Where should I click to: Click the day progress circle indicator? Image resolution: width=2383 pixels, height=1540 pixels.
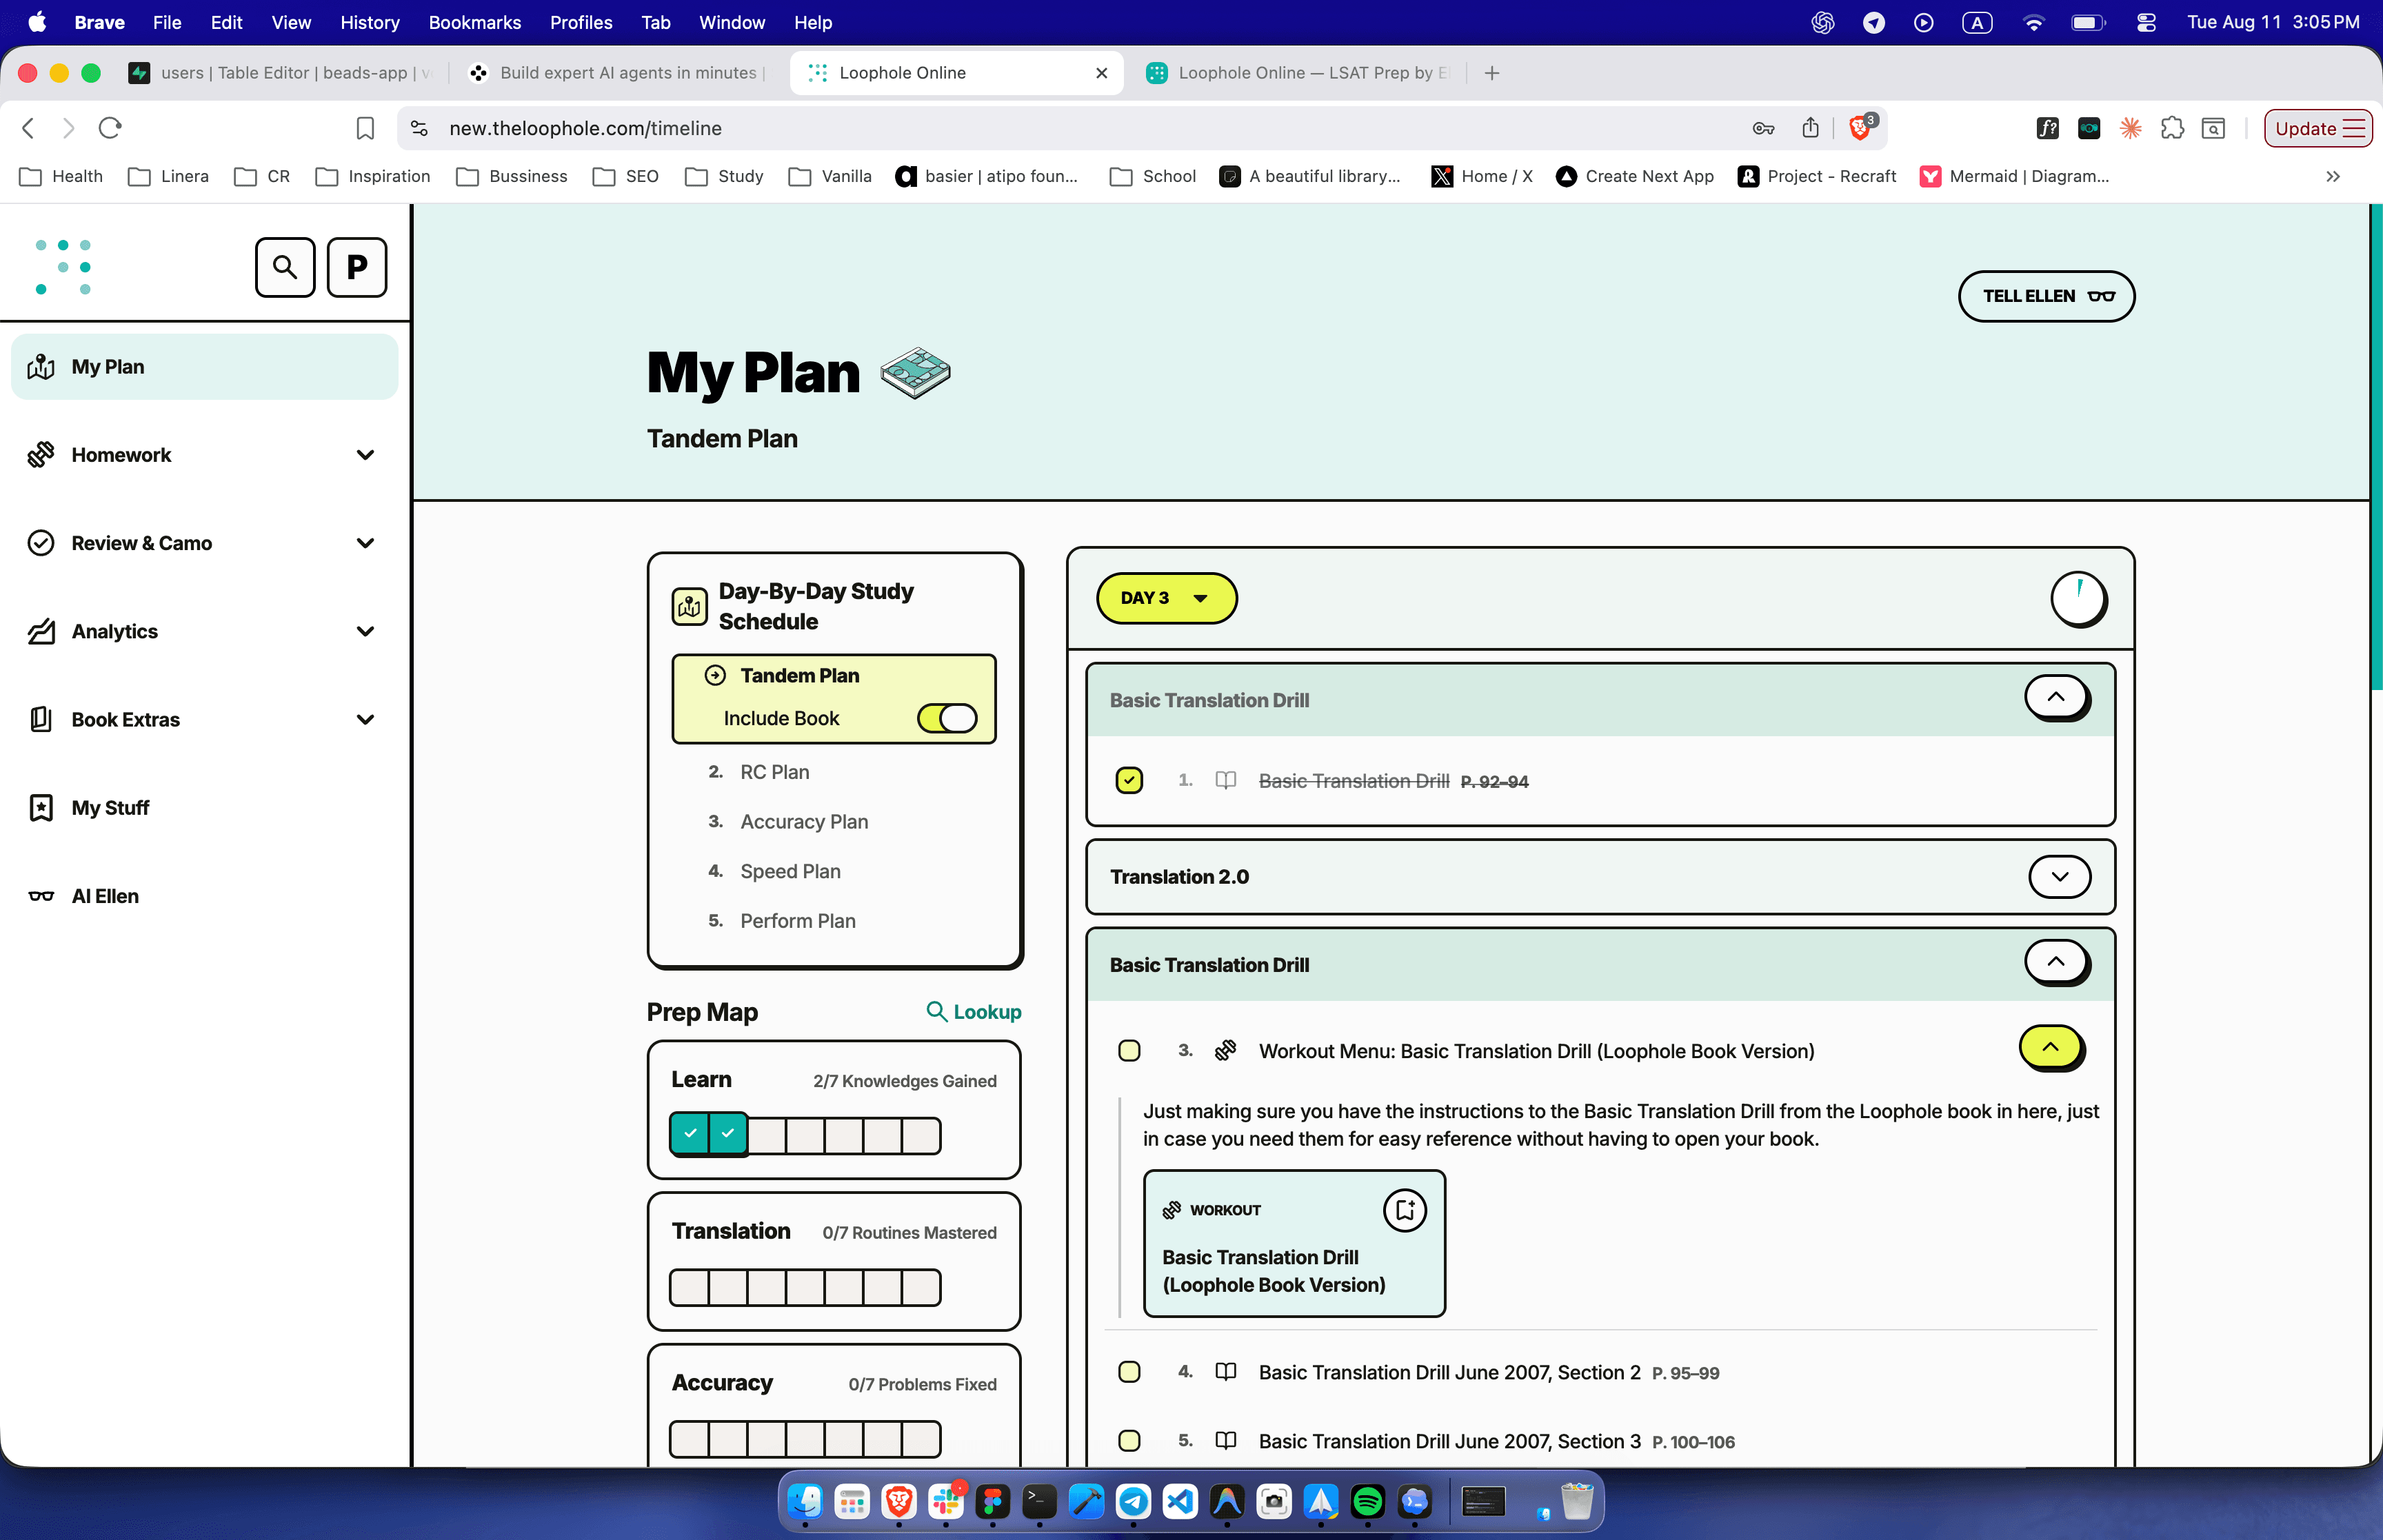tap(2078, 598)
